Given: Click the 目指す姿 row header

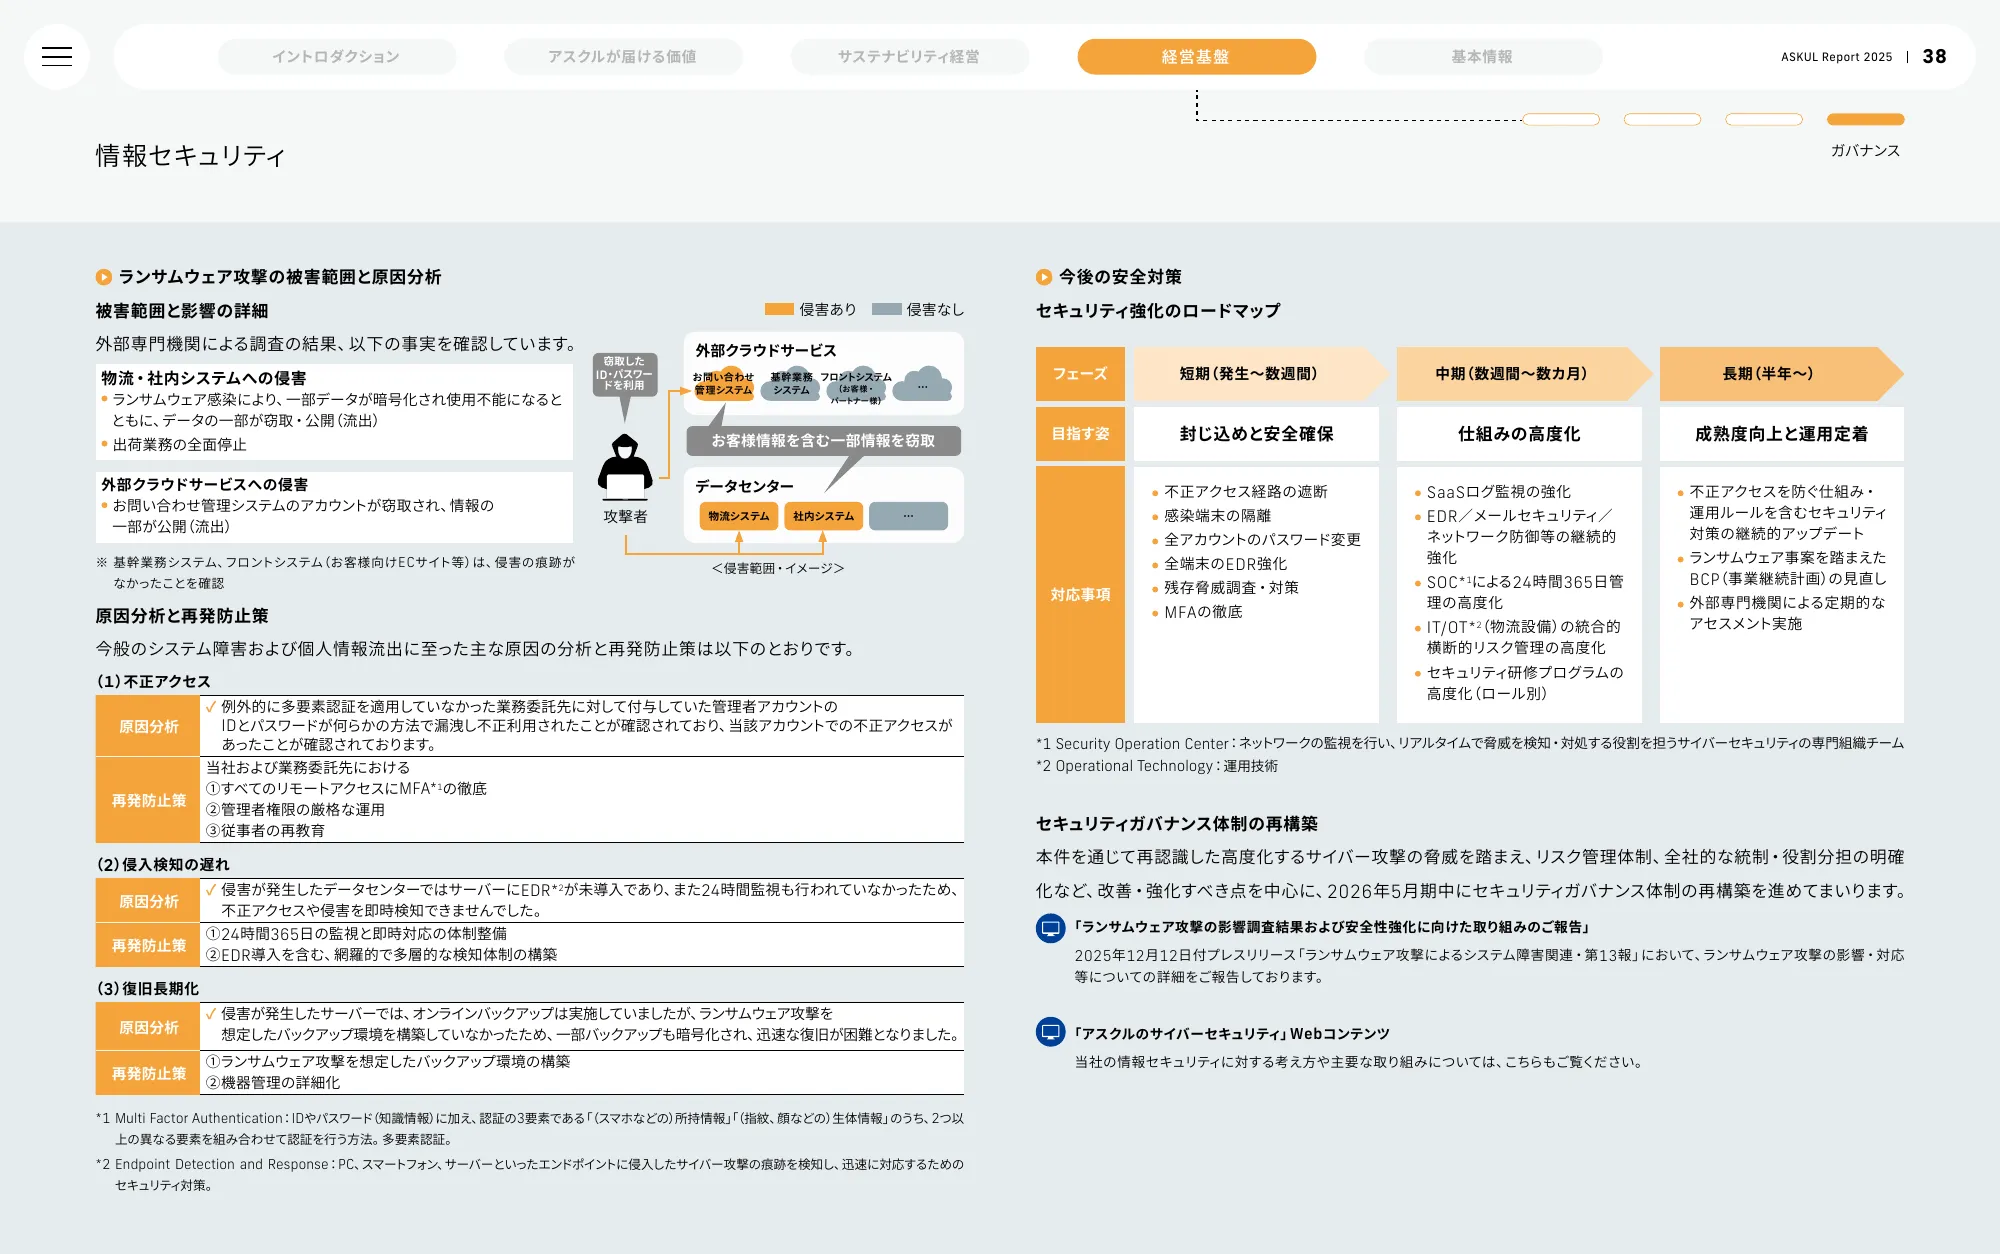Looking at the screenshot, I should click(x=1080, y=434).
